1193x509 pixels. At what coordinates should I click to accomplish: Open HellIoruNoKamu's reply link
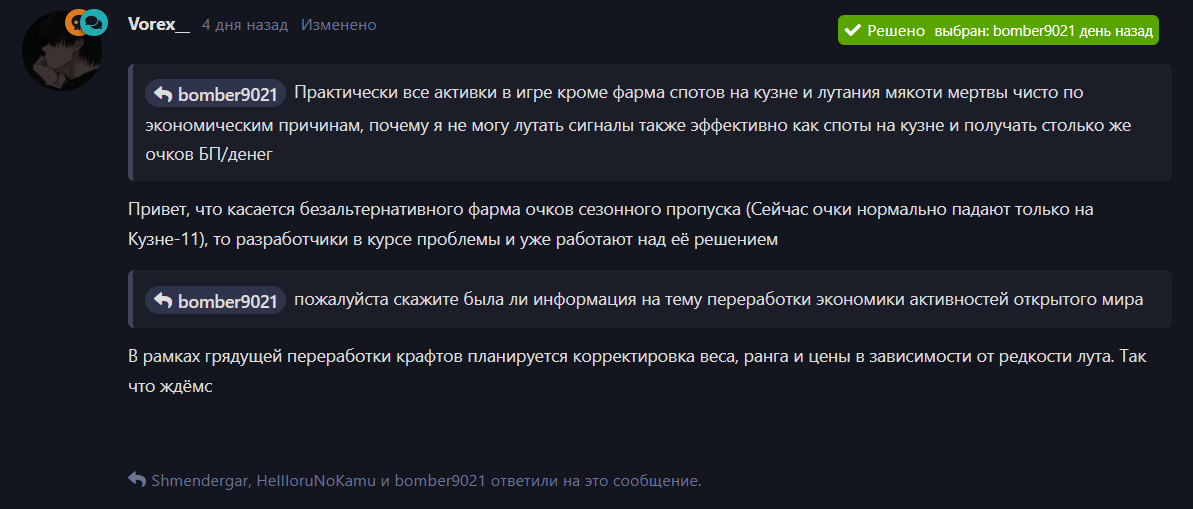316,481
